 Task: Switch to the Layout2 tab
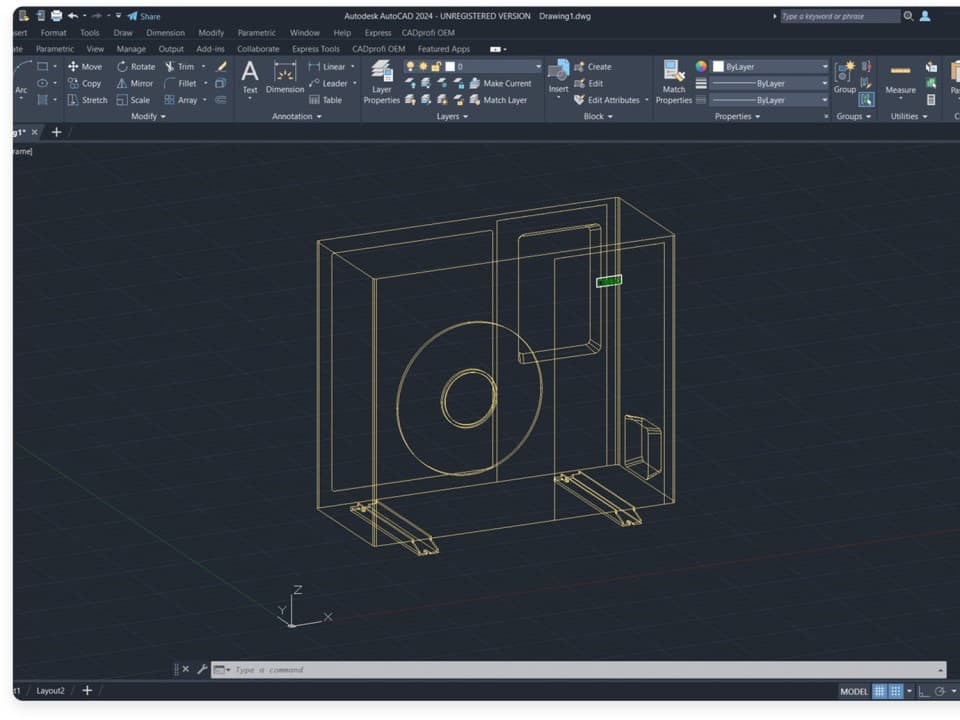tap(52, 690)
